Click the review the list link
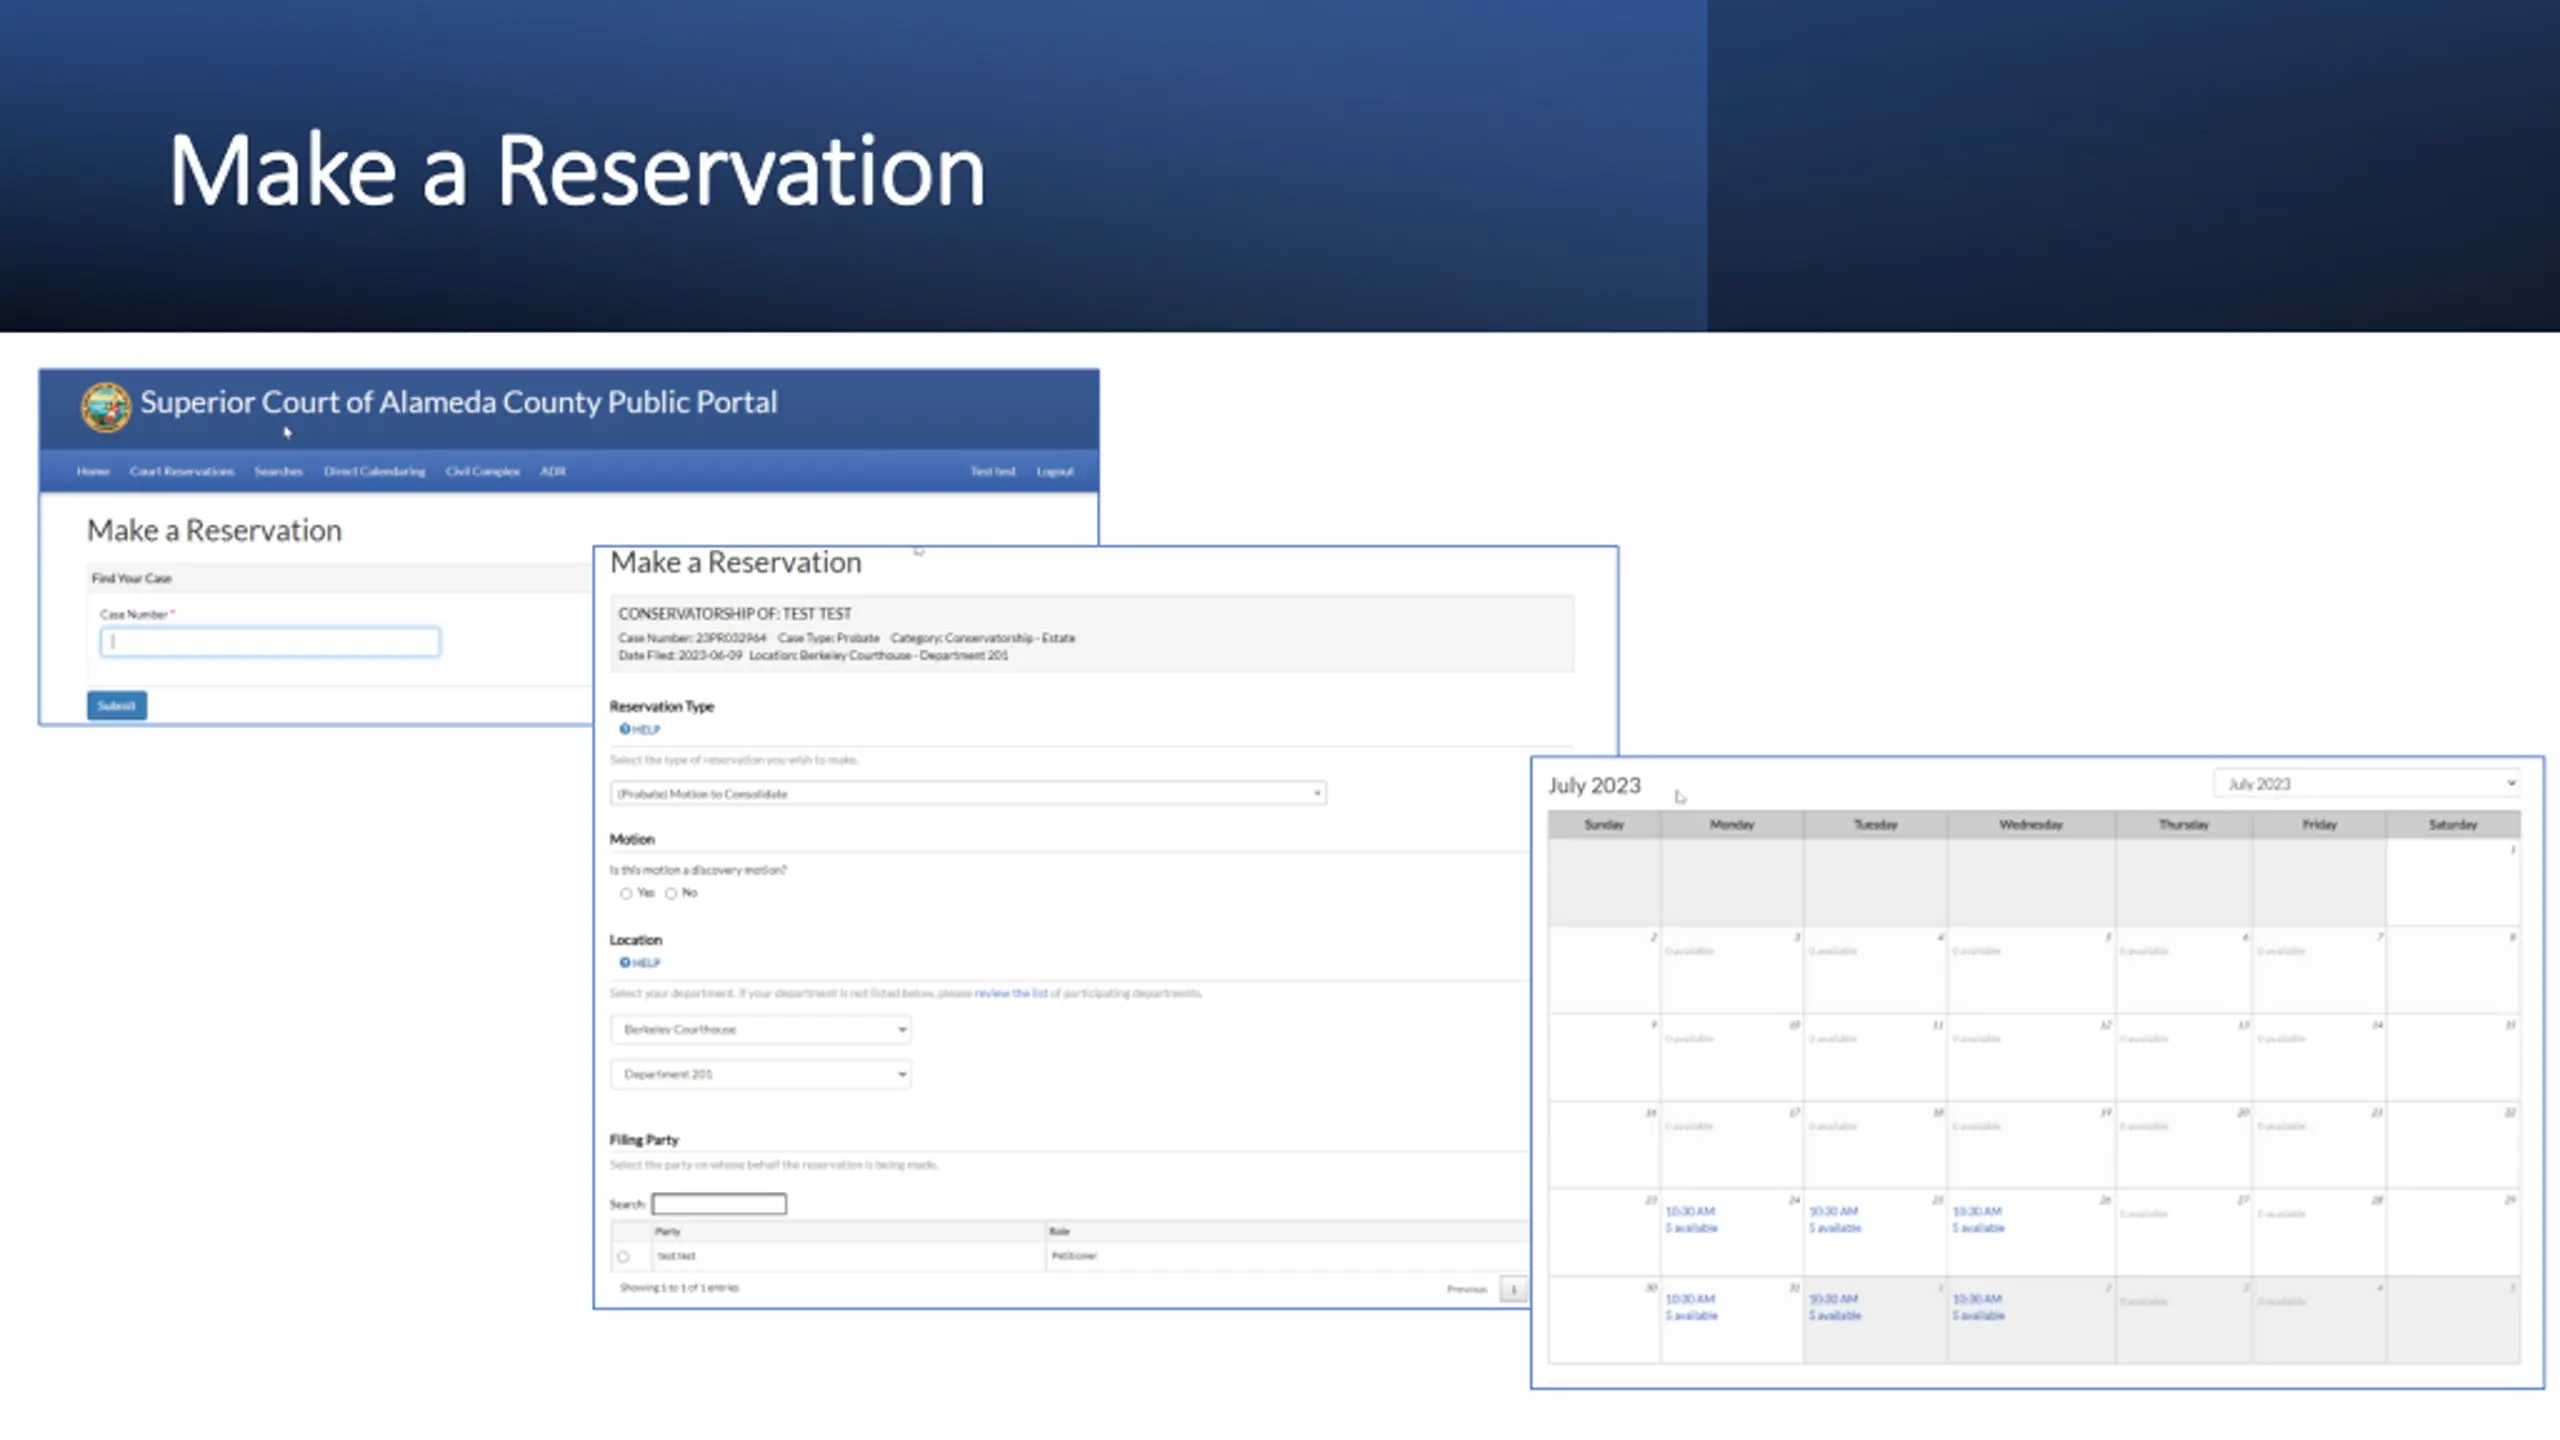This screenshot has height=1440, width=2560. coord(1011,994)
